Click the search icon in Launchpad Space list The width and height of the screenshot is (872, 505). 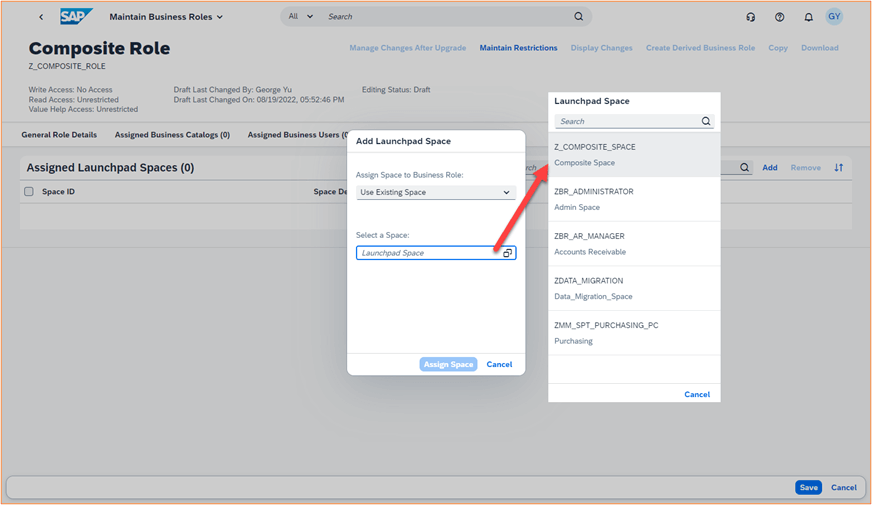(706, 121)
